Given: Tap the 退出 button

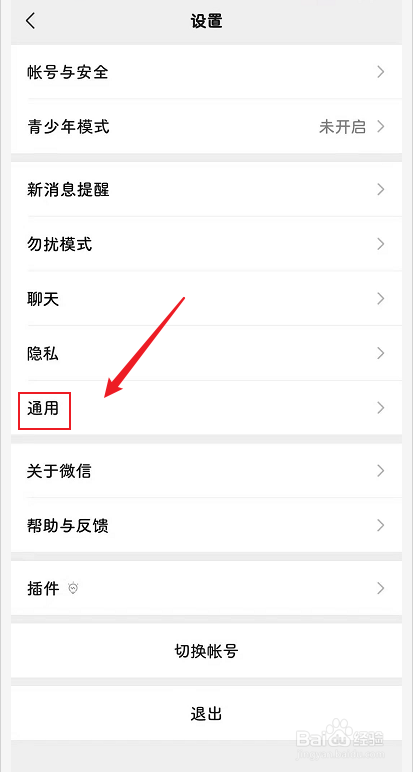Looking at the screenshot, I should [206, 713].
